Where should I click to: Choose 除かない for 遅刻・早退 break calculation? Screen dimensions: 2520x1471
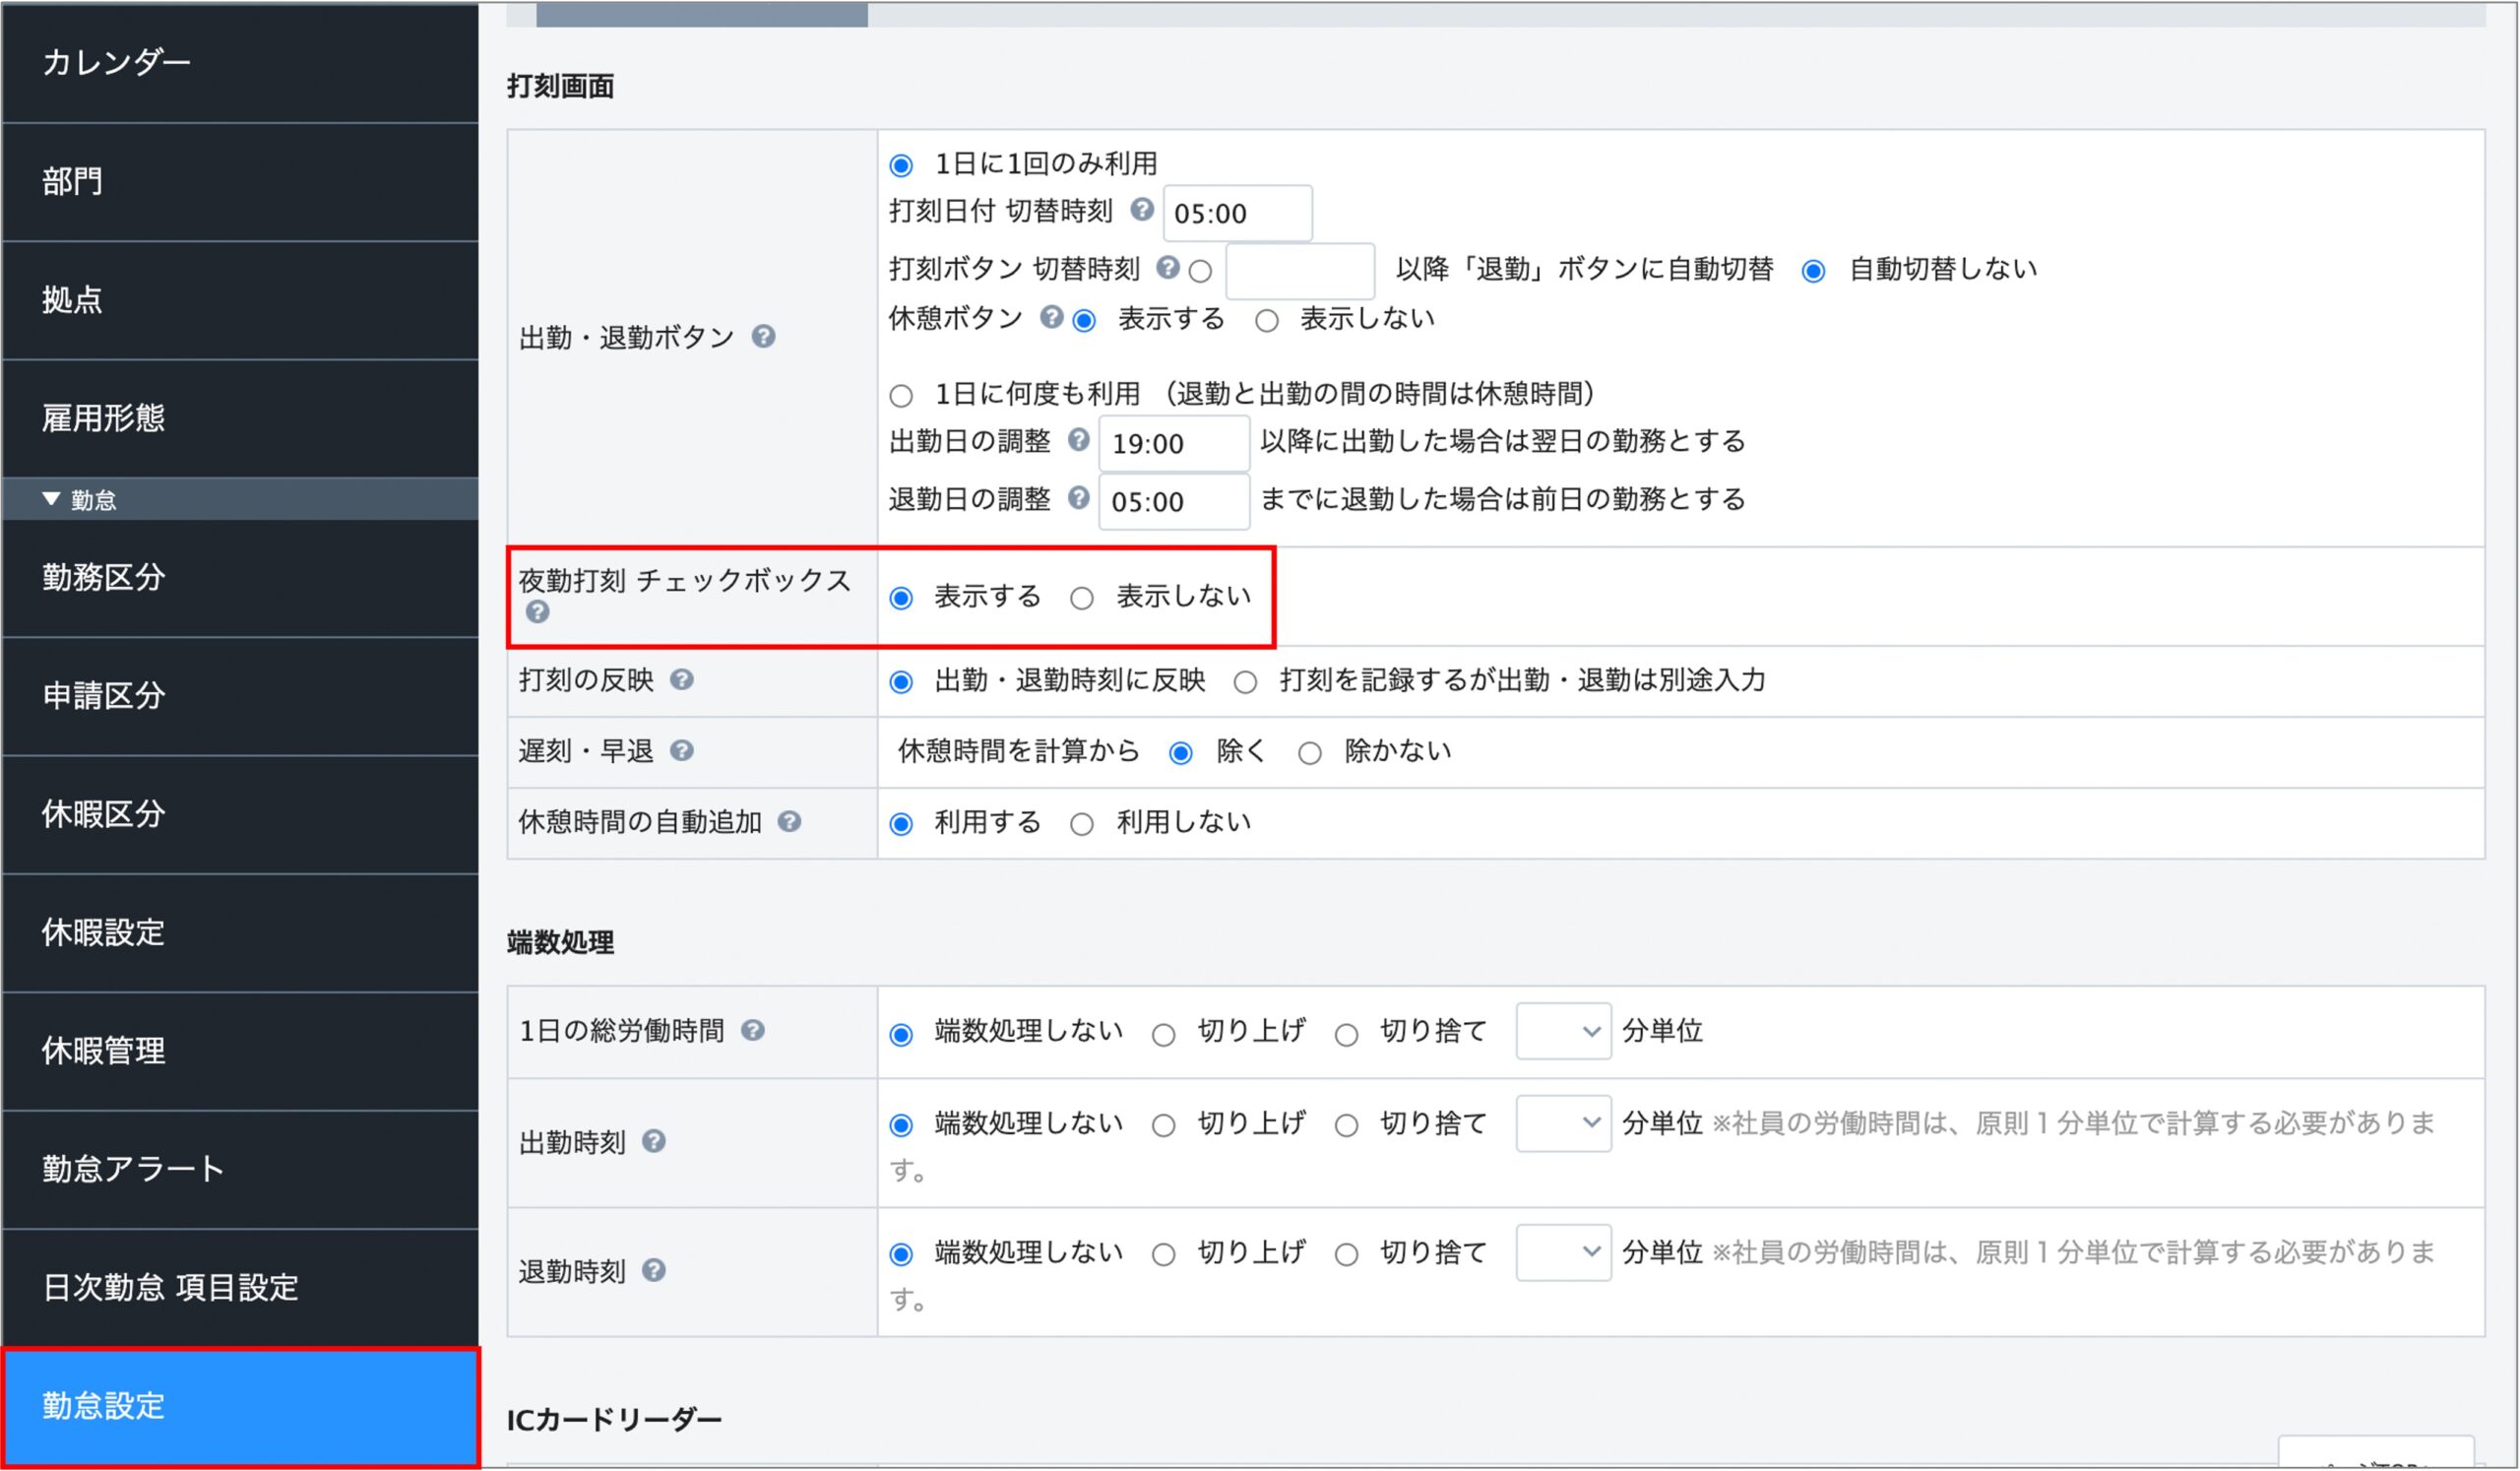point(1309,753)
